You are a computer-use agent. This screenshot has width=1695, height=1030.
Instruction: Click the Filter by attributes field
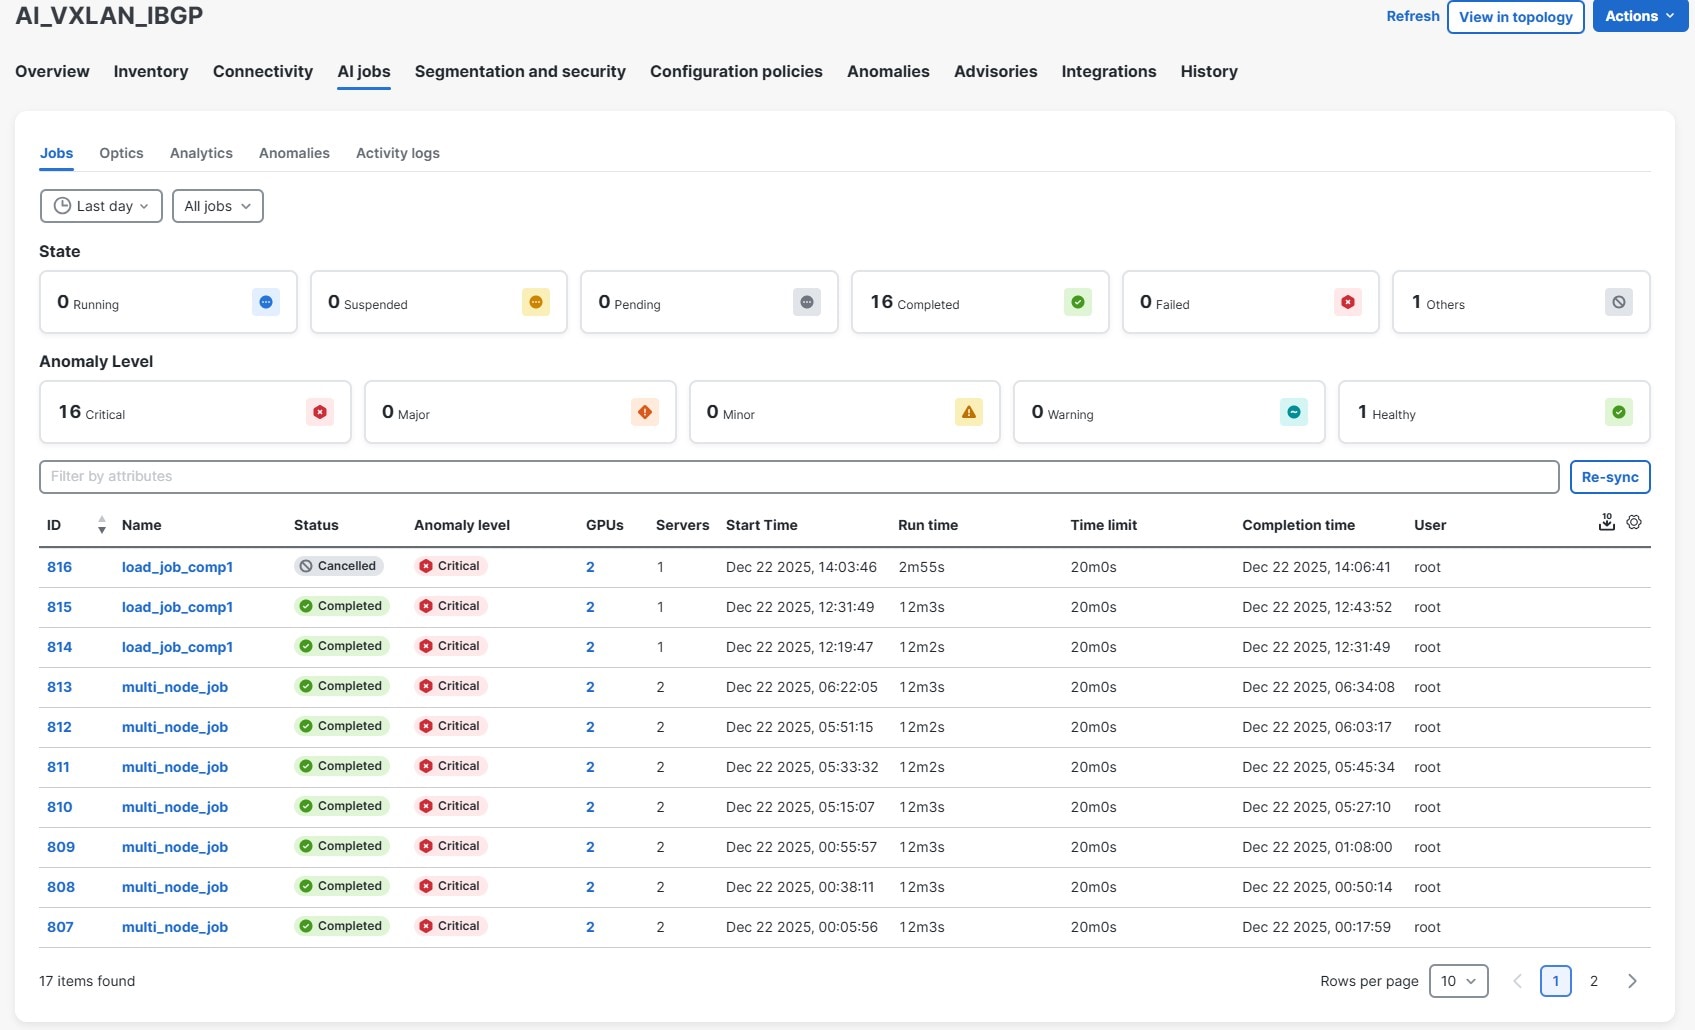pos(798,477)
